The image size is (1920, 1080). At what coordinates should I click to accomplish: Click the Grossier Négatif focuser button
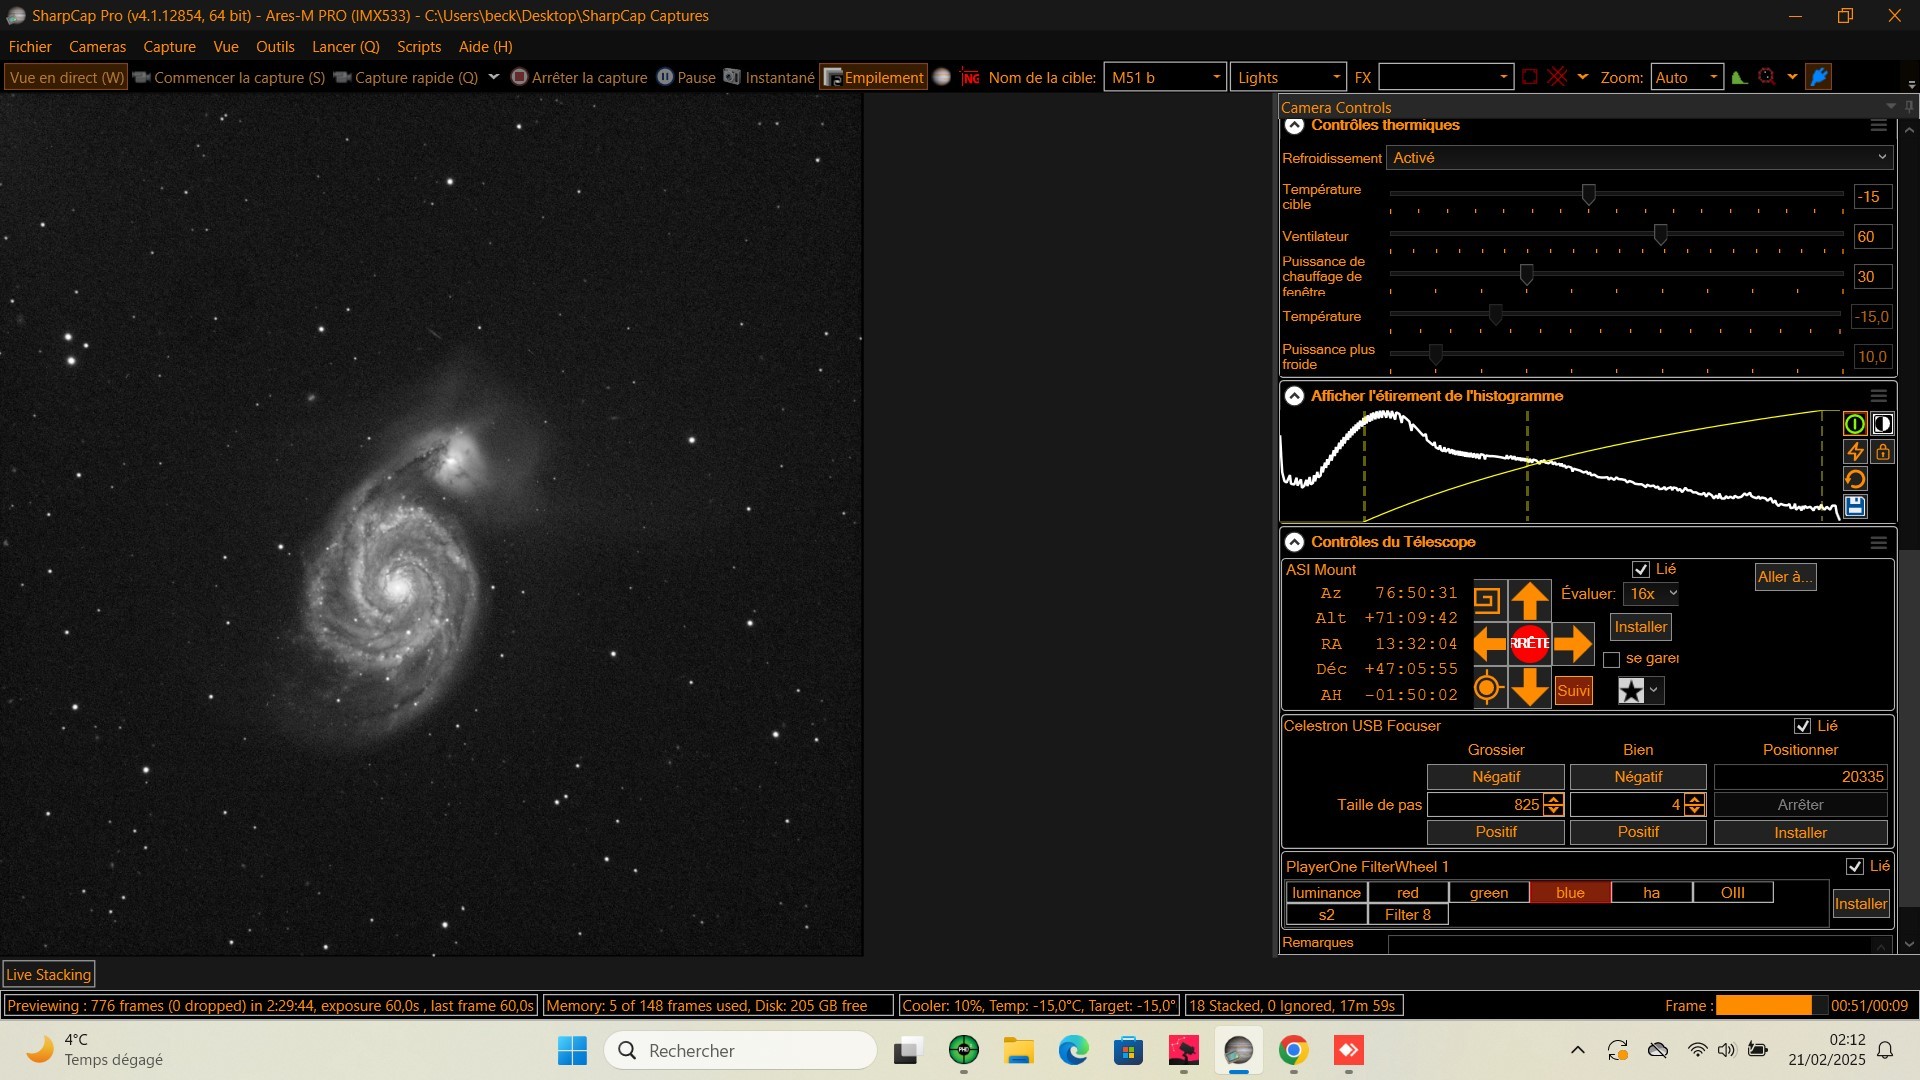click(1496, 777)
